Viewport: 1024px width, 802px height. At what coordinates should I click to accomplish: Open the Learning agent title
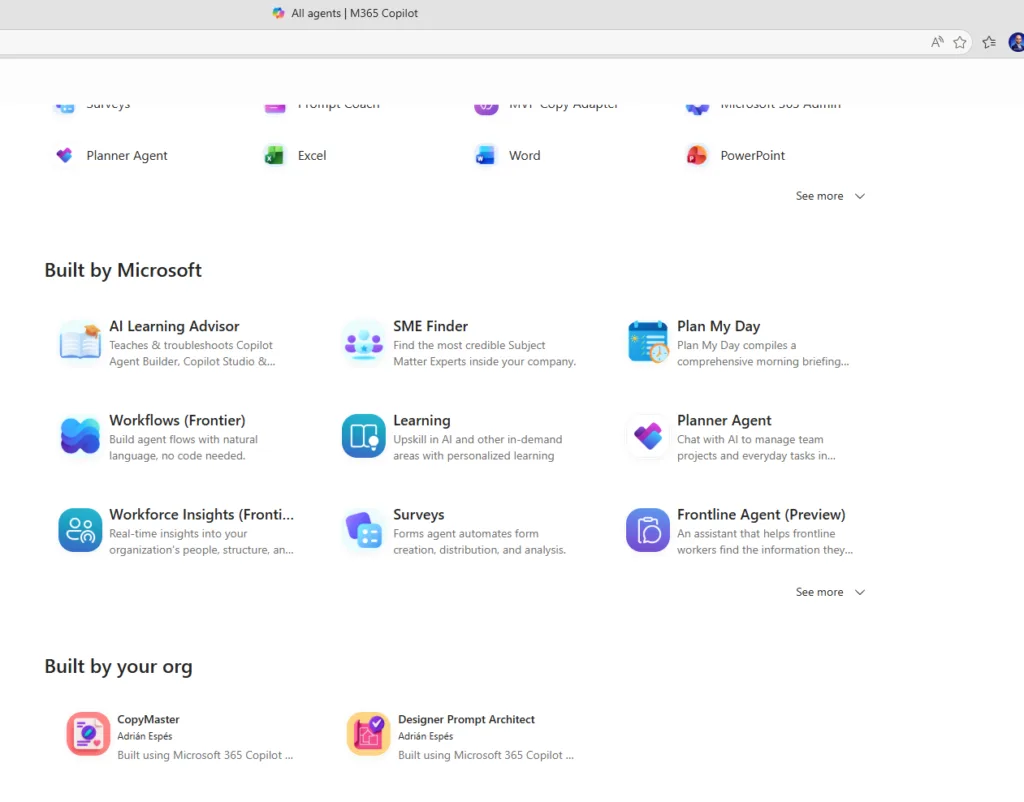click(422, 420)
